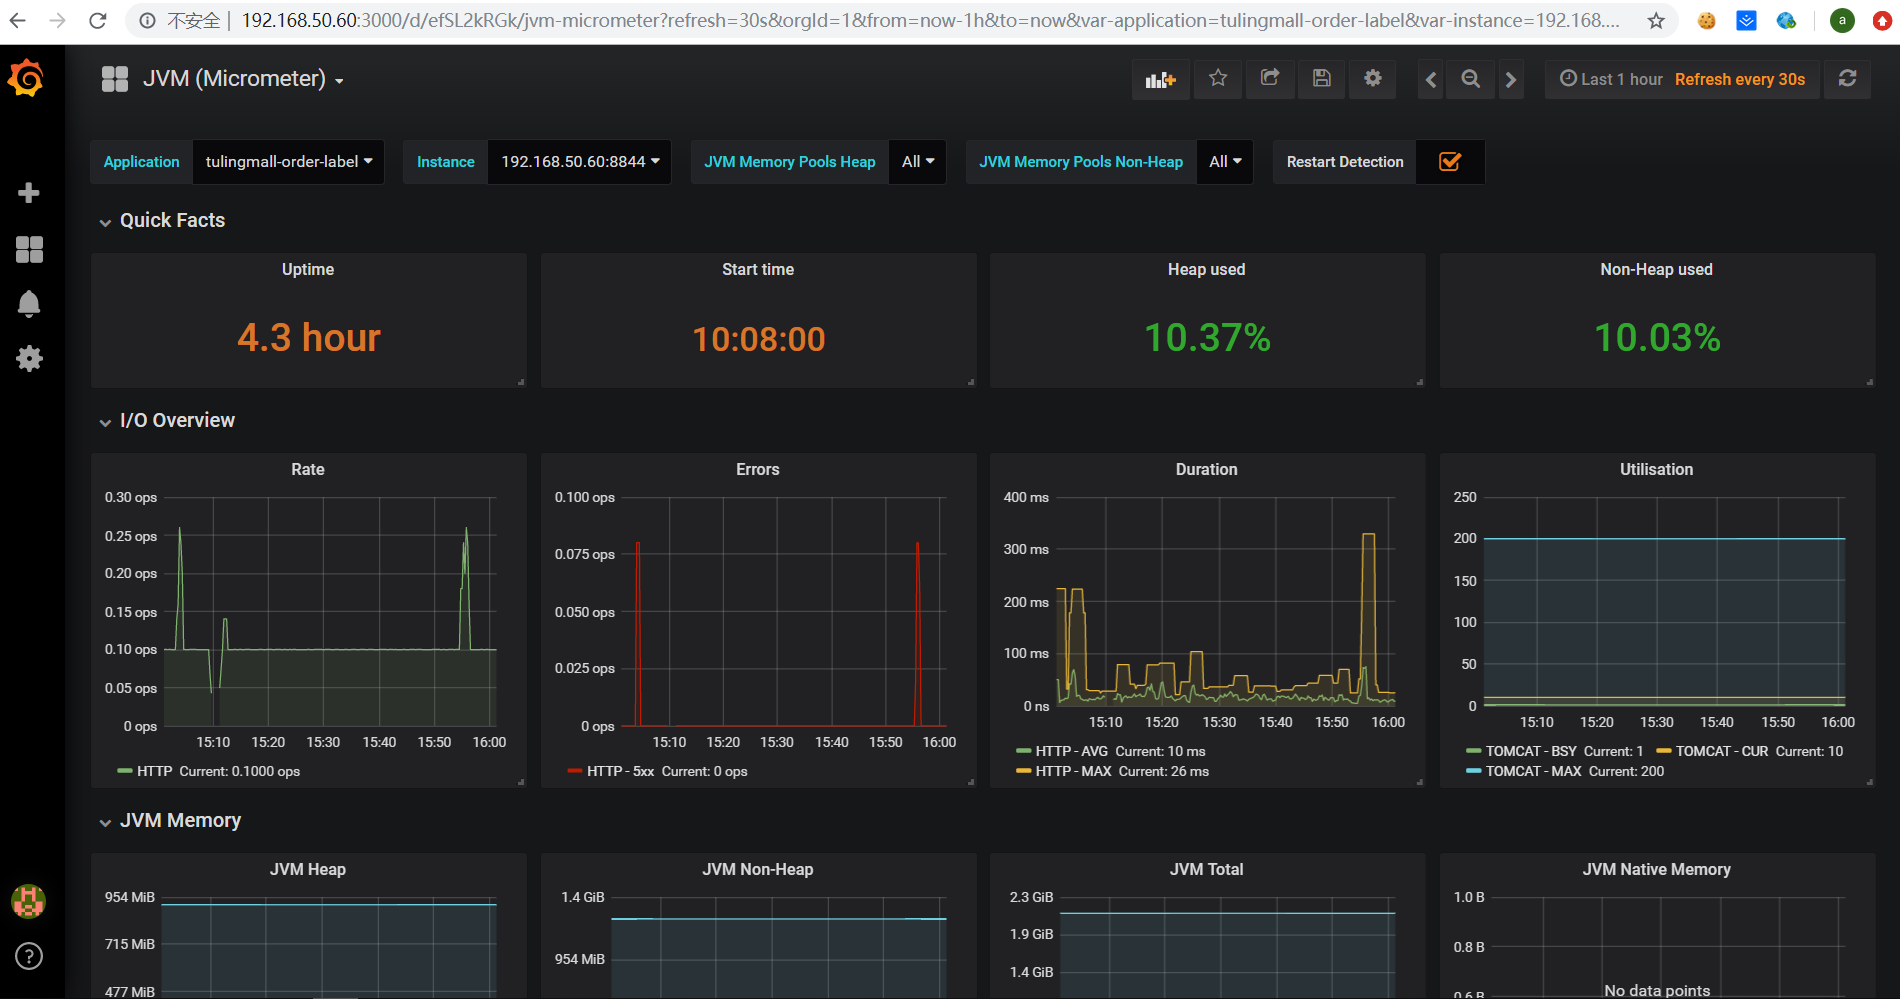
Task: Click the Create plus icon in sidebar
Action: pos(29,192)
